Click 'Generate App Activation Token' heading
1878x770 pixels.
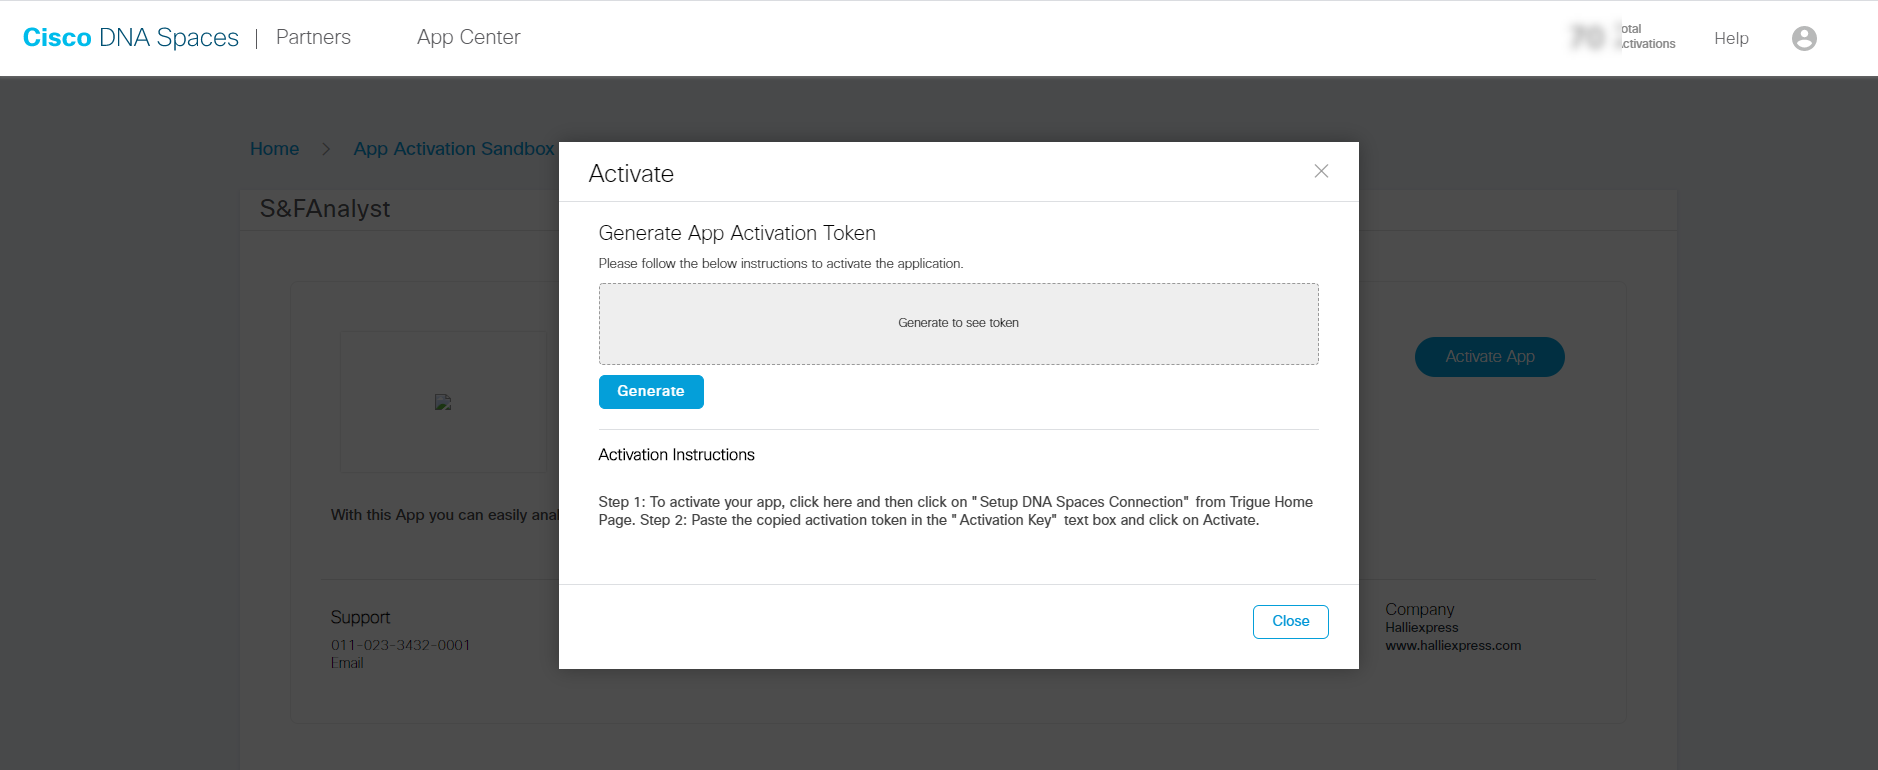point(737,233)
